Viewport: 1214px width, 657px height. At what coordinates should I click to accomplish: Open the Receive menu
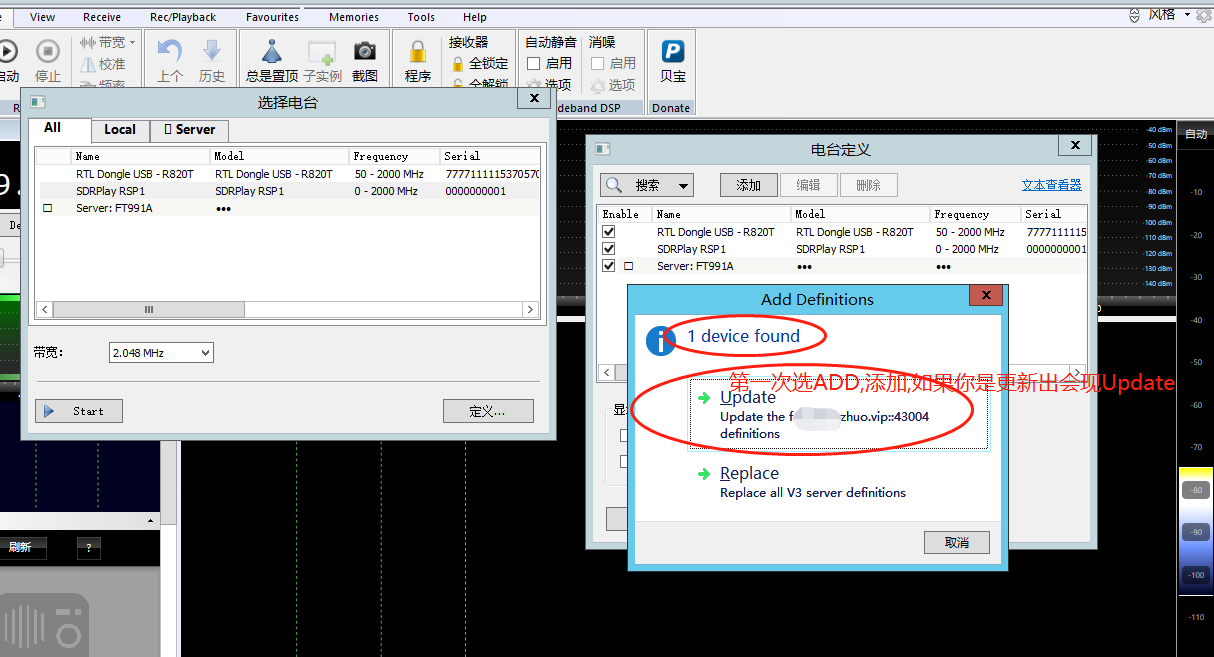tap(102, 17)
